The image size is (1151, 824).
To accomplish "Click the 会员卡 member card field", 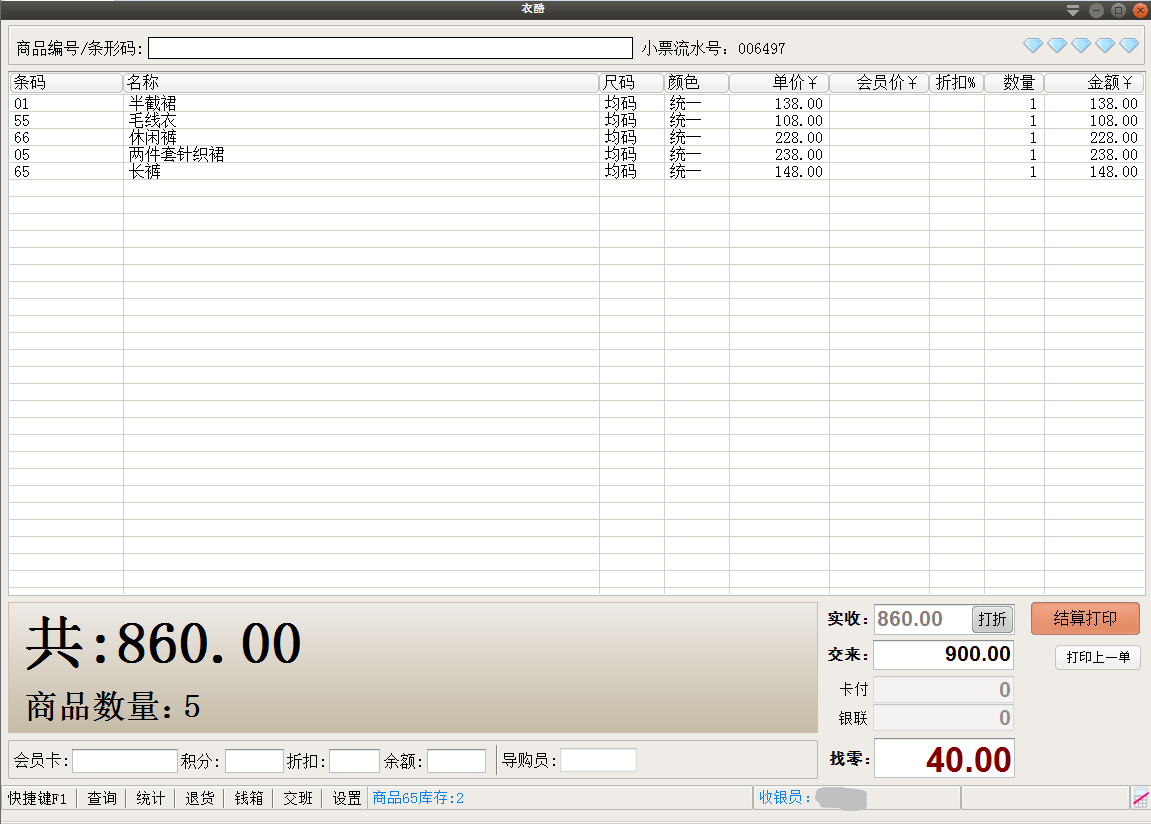I will coord(124,761).
